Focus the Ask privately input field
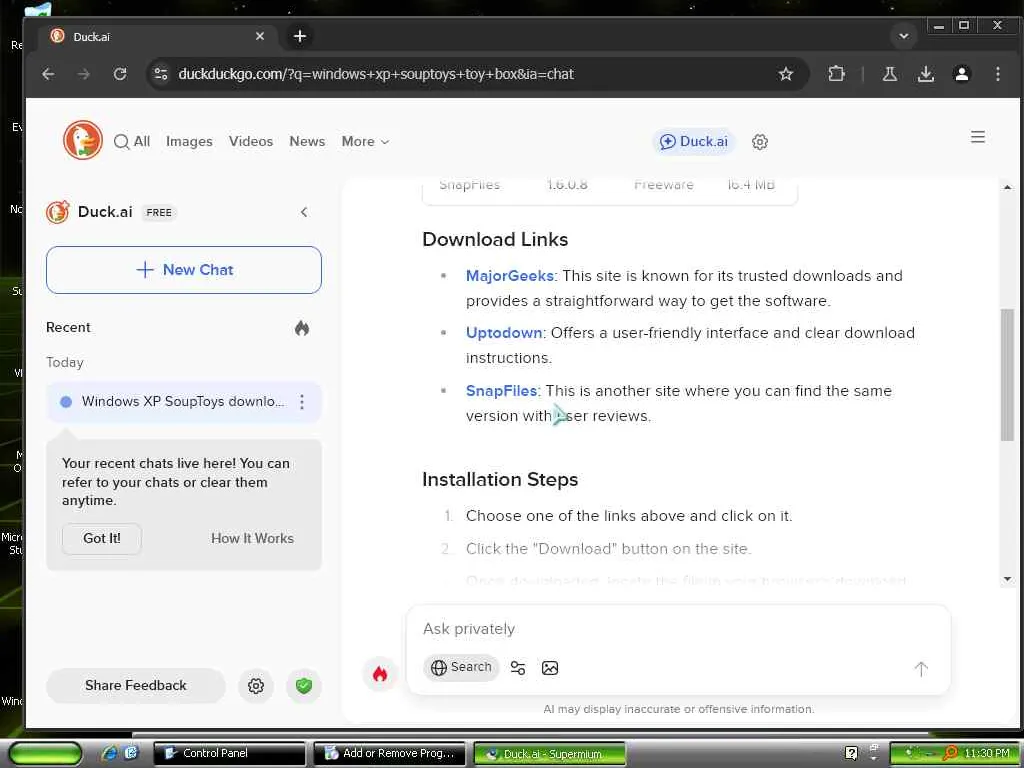The width and height of the screenshot is (1024, 768). (678, 629)
